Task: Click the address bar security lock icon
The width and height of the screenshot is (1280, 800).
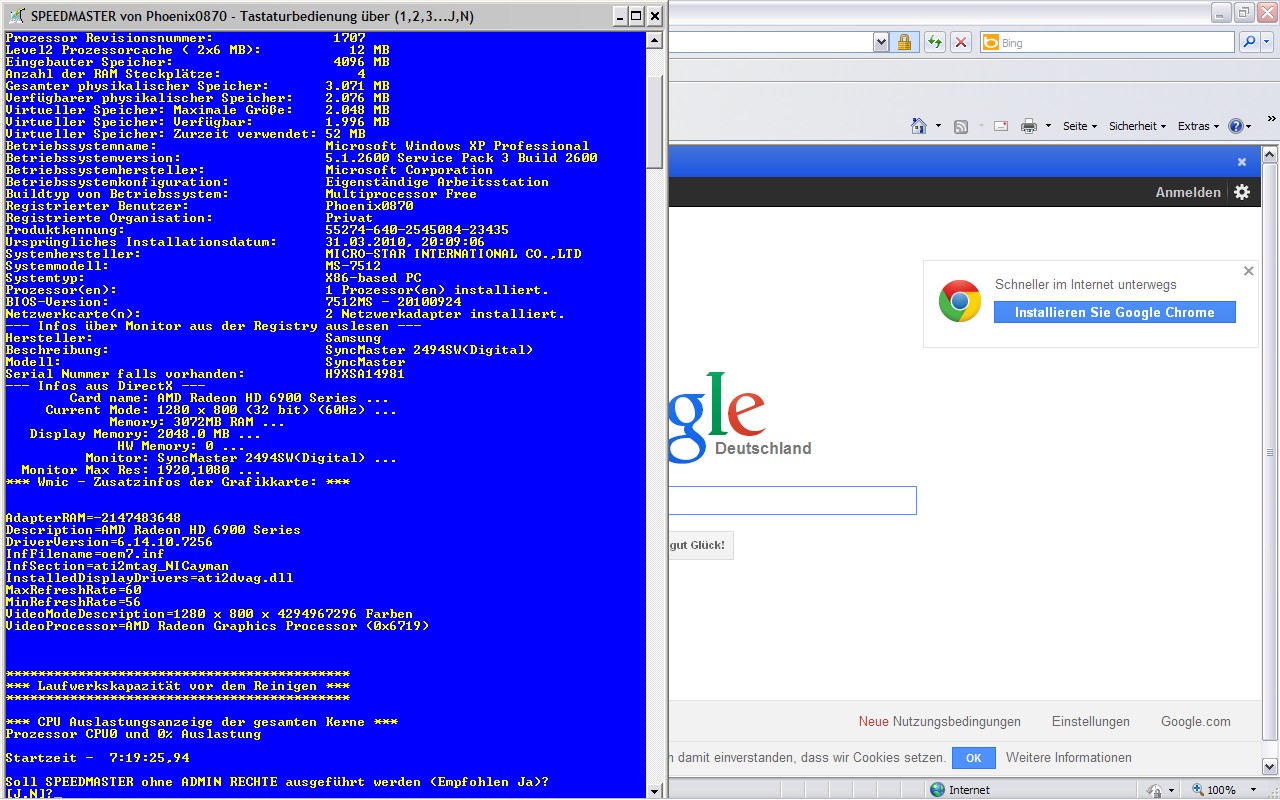Action: click(x=904, y=42)
